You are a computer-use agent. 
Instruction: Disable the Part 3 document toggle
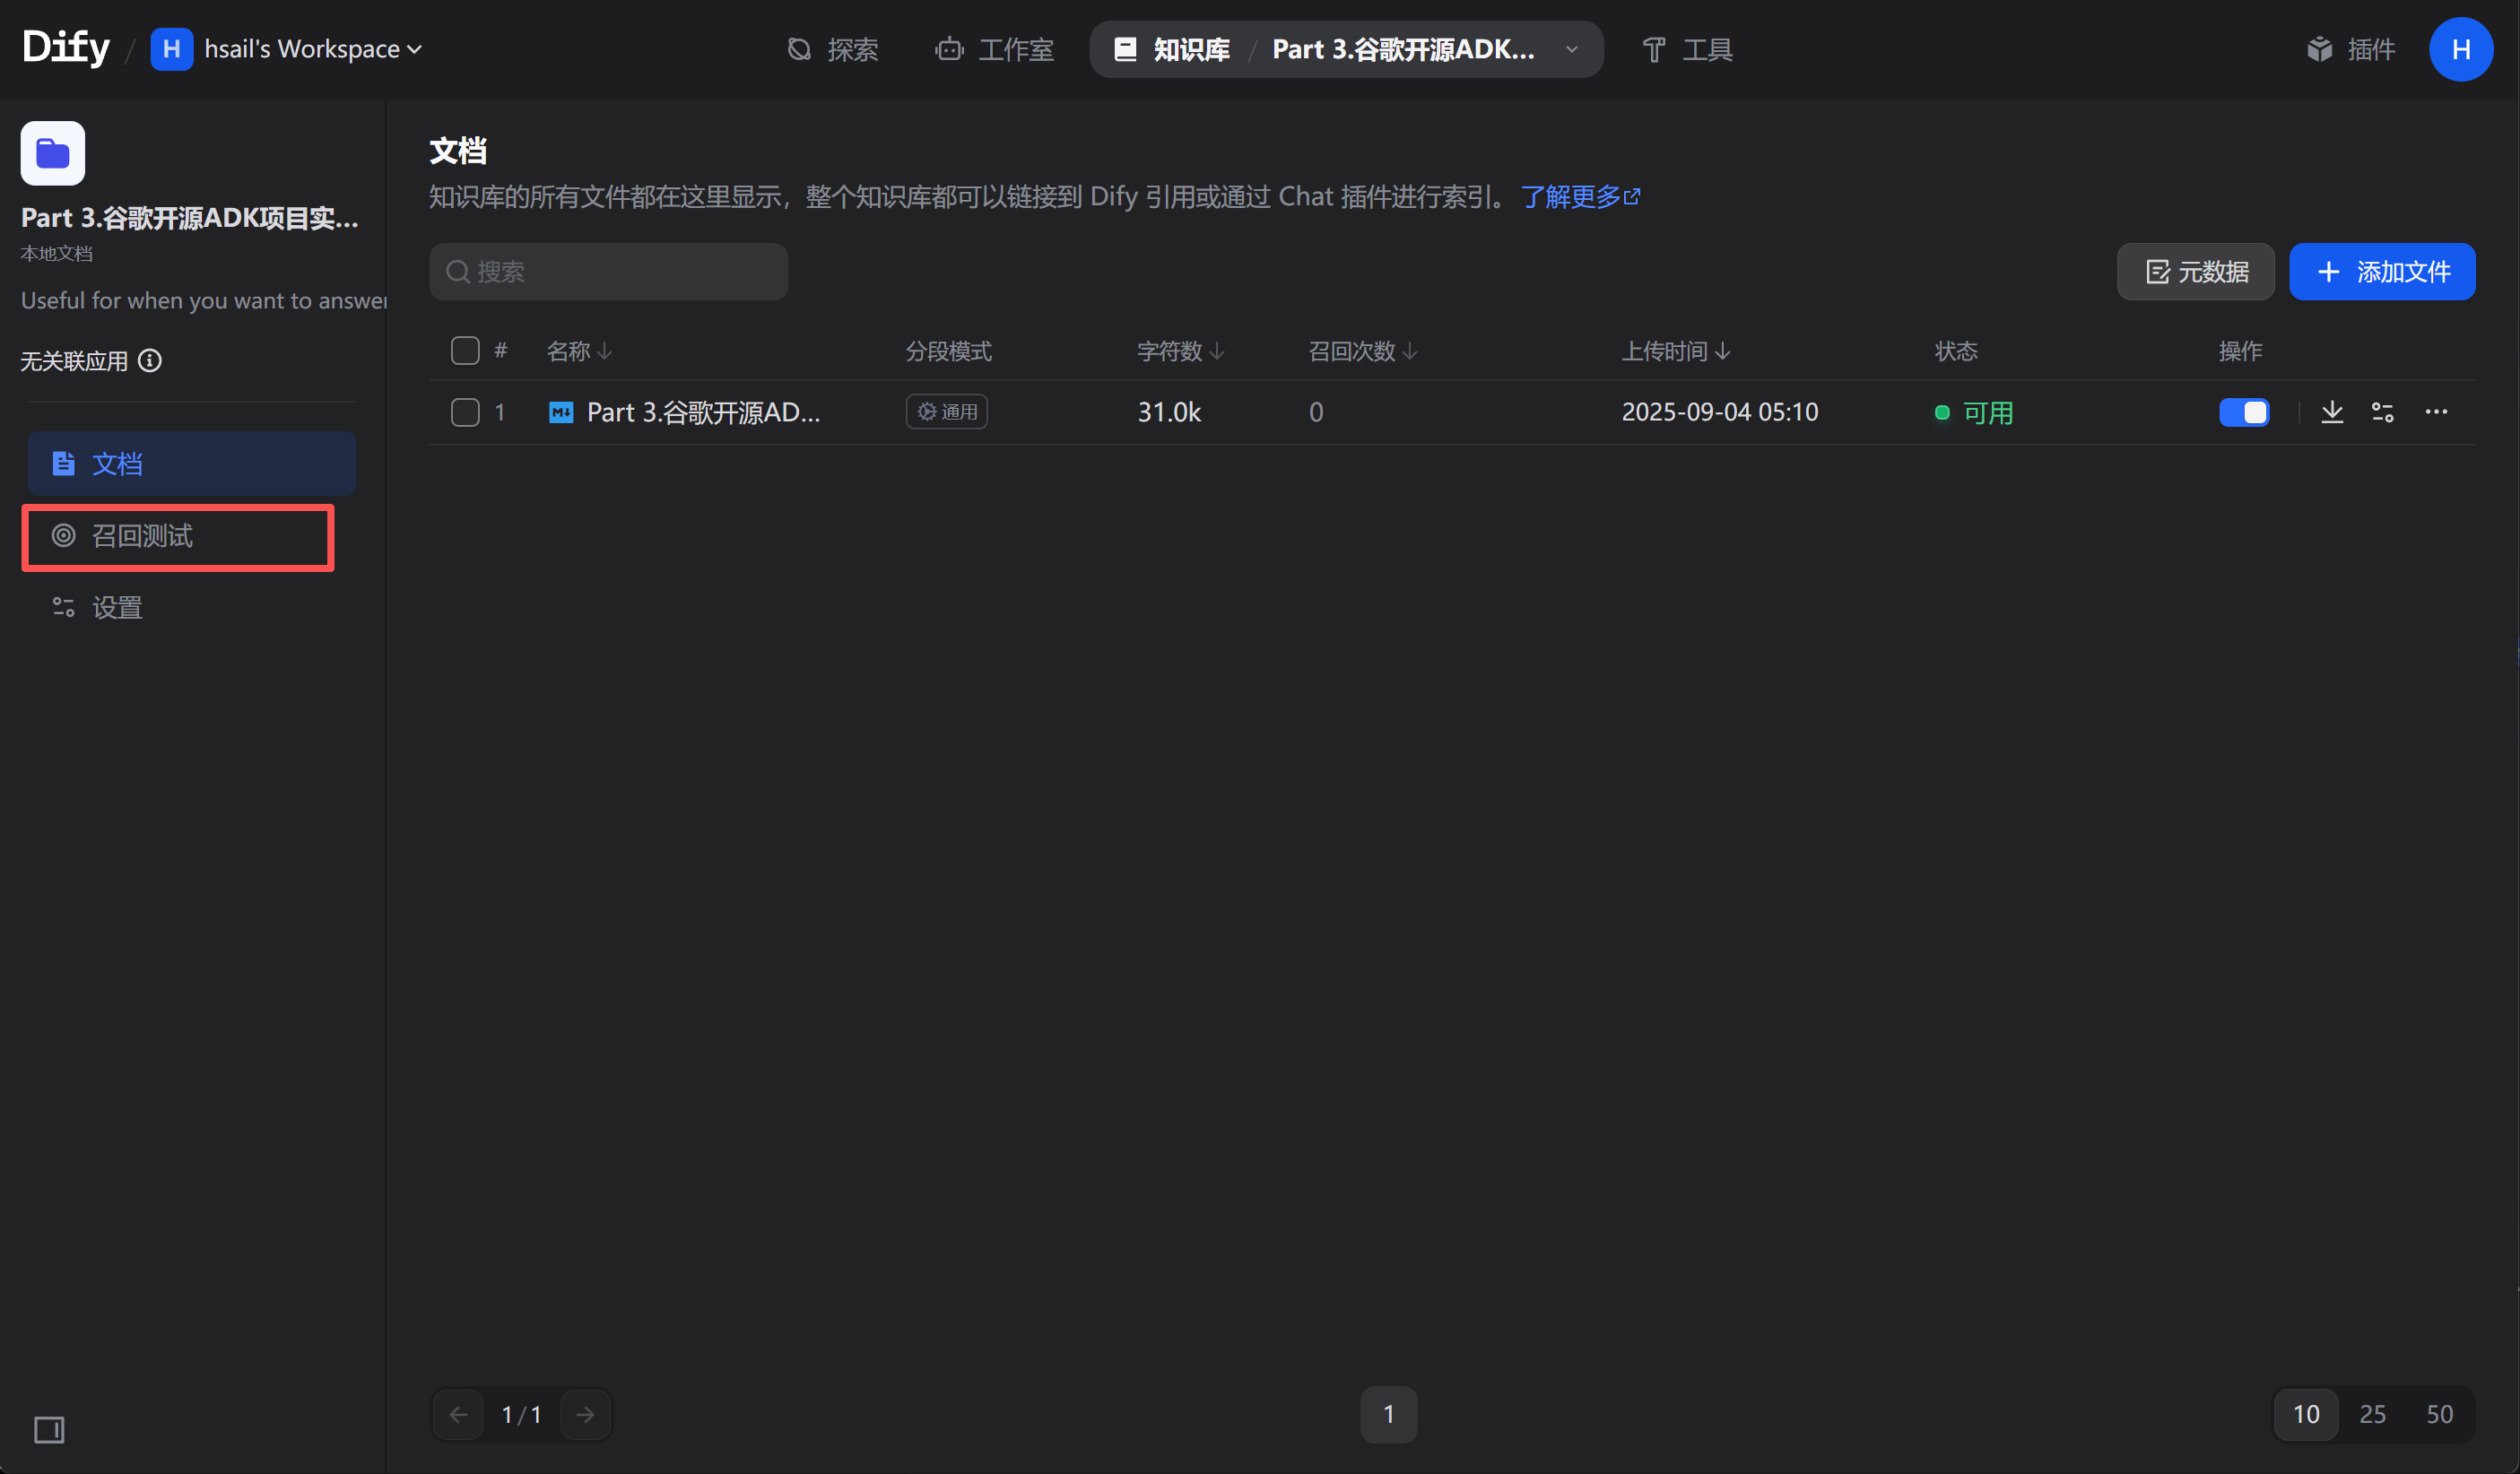(2244, 412)
